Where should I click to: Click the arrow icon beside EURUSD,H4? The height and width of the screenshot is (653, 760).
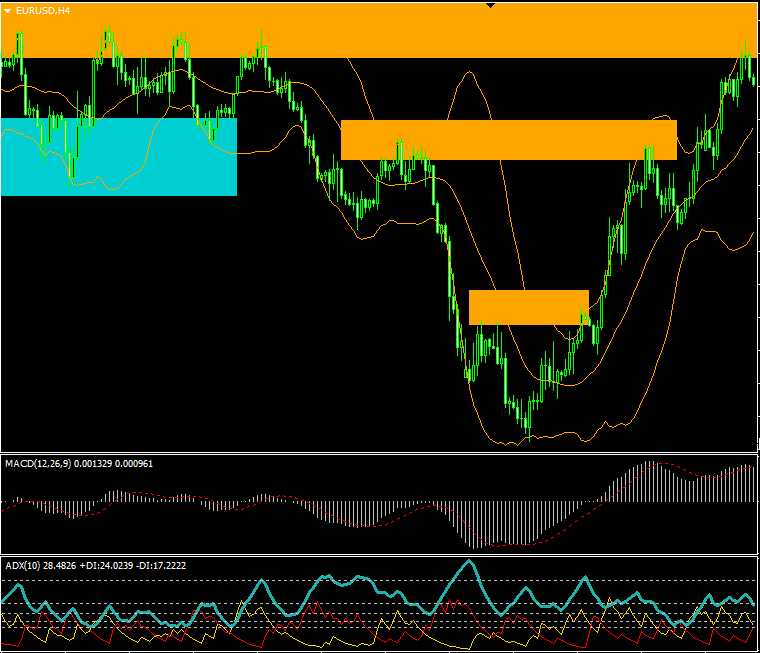click(8, 10)
